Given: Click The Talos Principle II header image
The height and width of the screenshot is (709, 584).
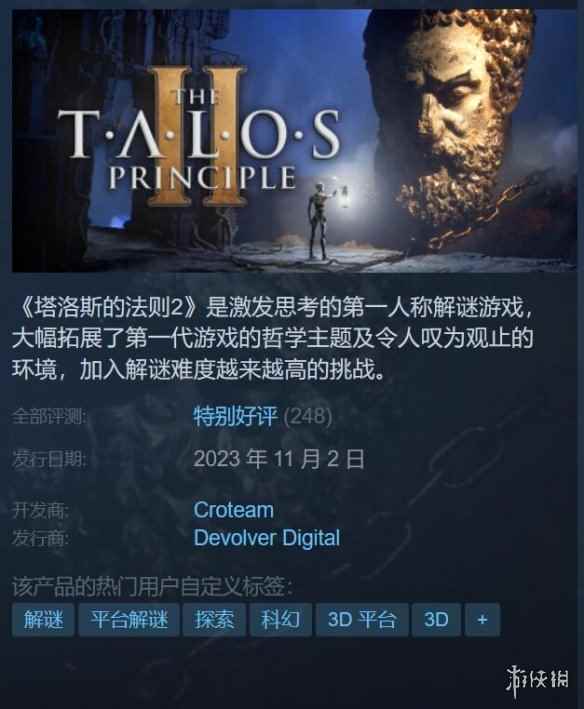Looking at the screenshot, I should click(294, 141).
